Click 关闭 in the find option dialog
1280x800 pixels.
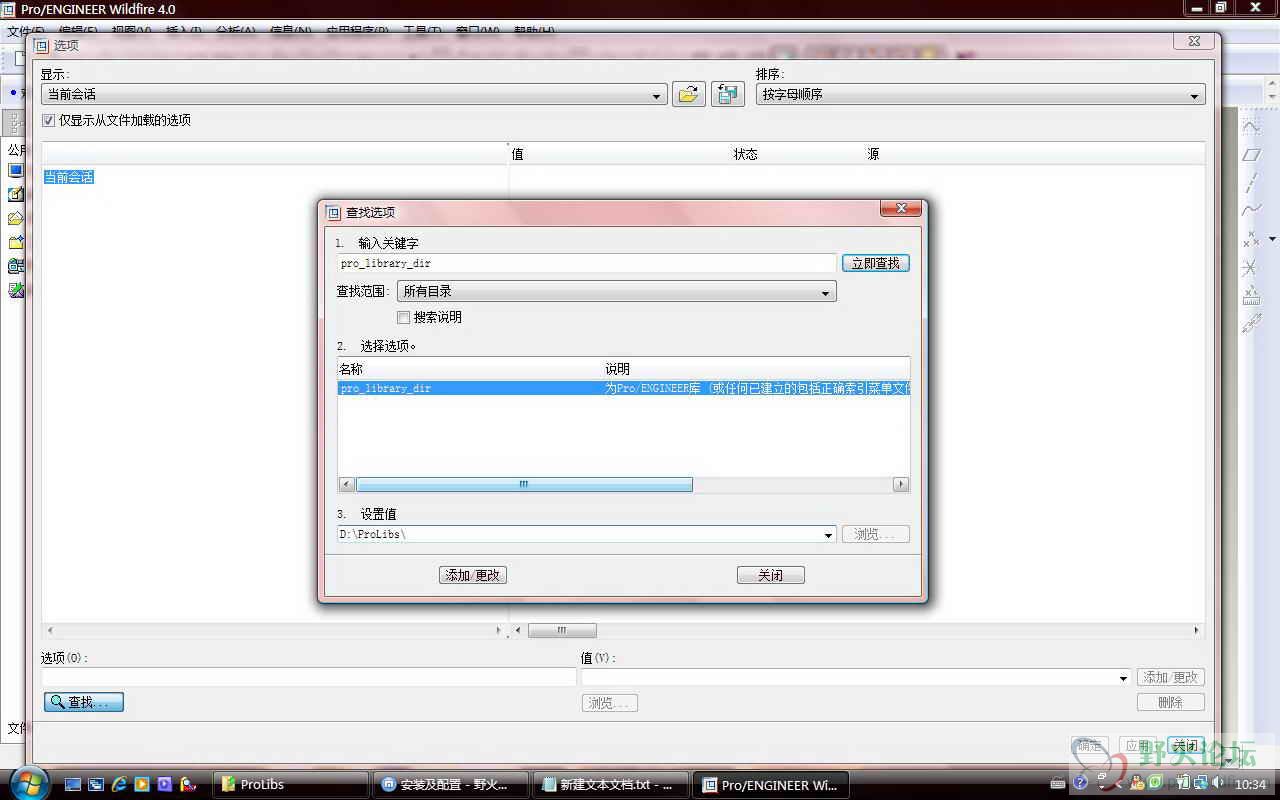pyautogui.click(x=770, y=575)
